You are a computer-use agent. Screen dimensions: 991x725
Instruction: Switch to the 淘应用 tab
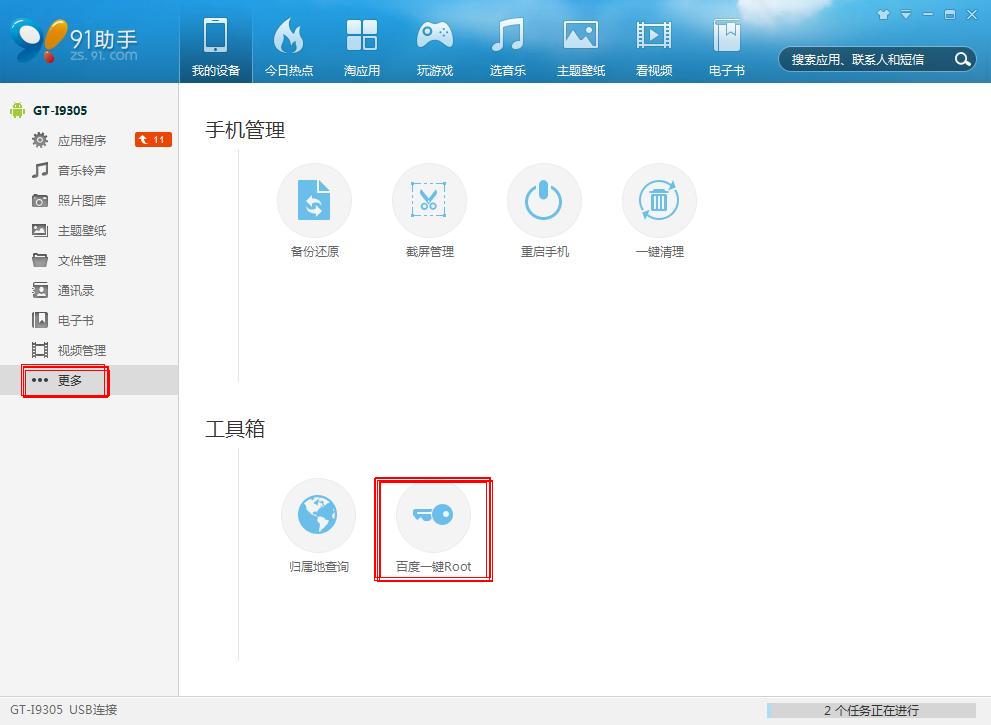[362, 47]
